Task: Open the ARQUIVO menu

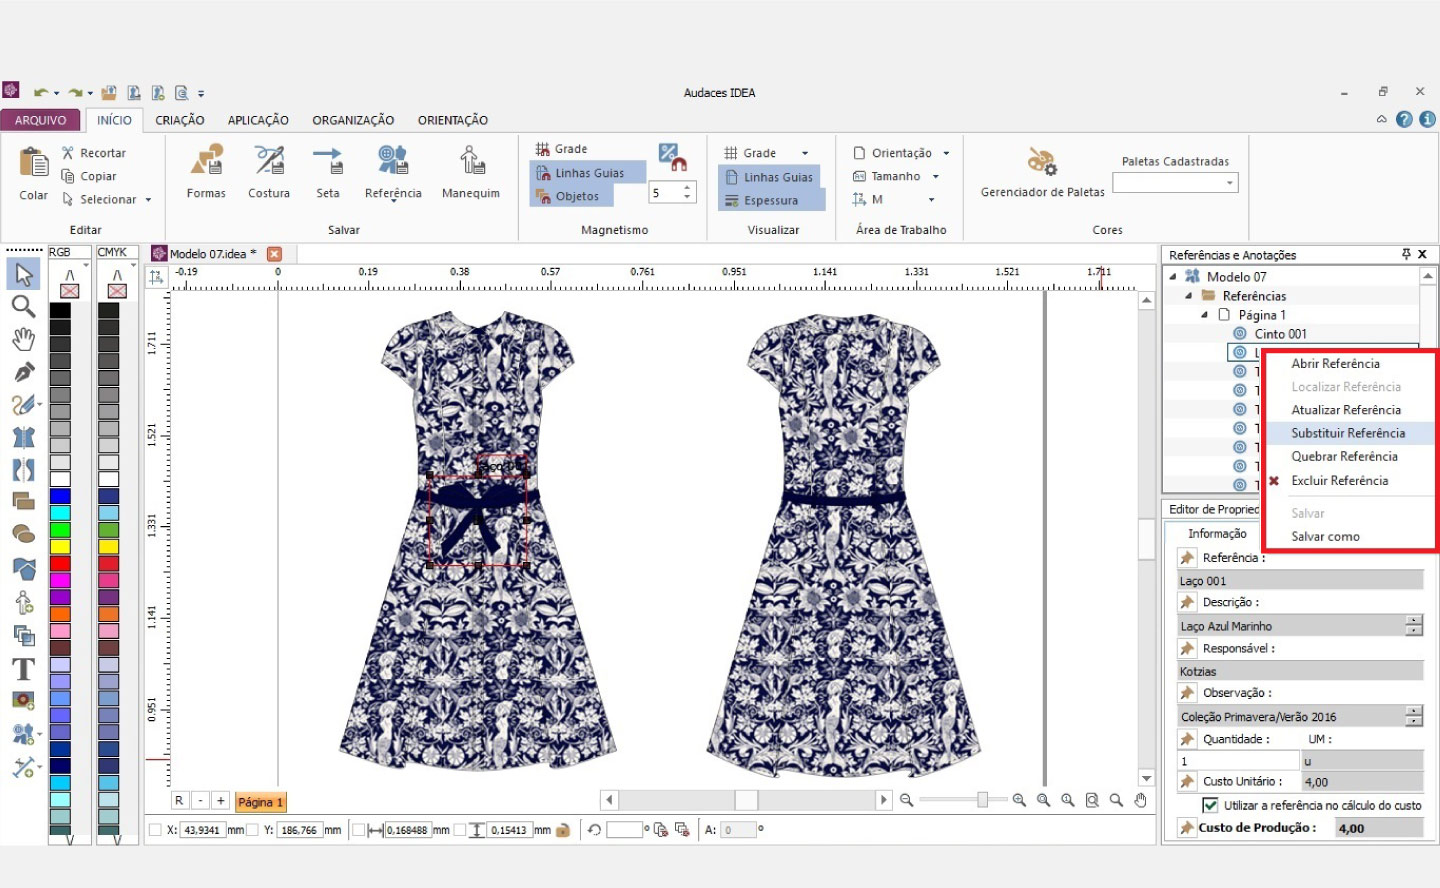Action: (x=41, y=120)
